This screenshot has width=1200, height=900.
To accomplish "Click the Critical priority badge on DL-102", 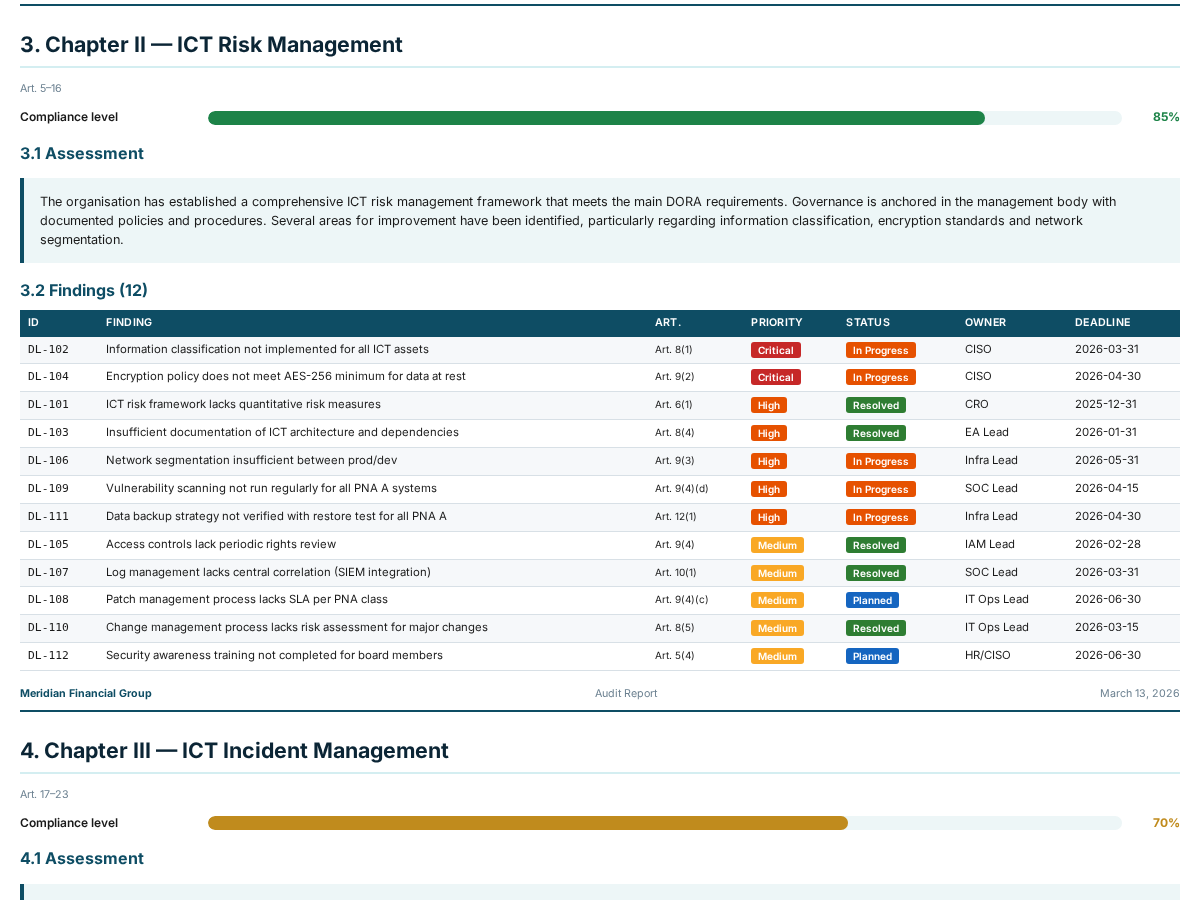I will click(x=776, y=349).
